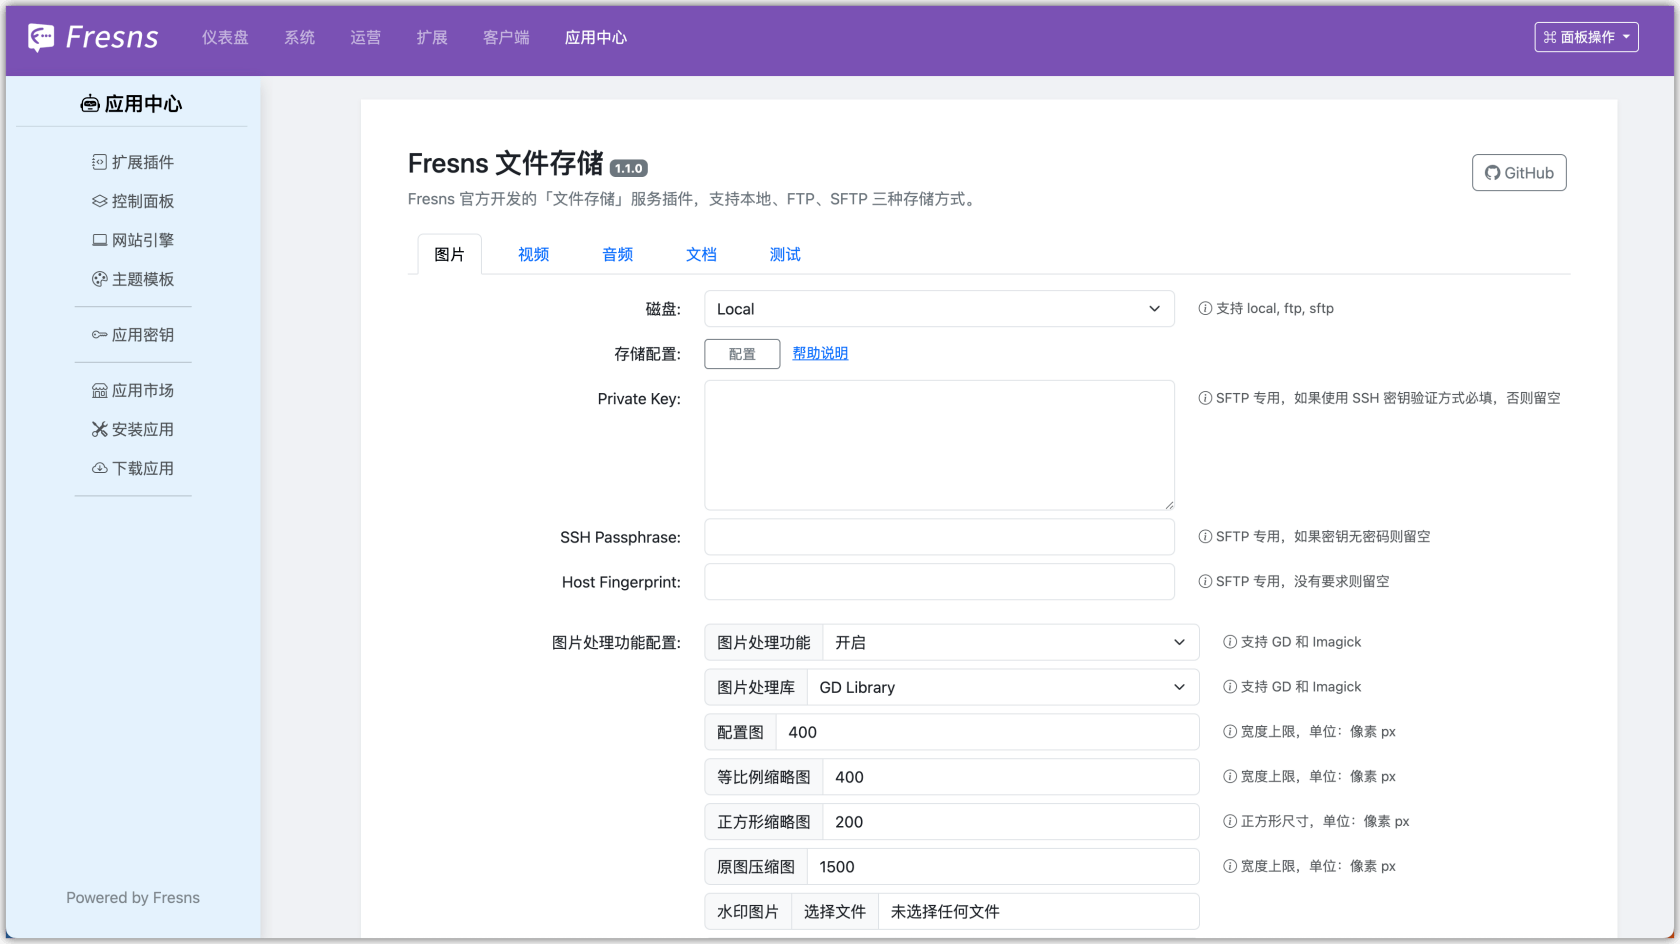1680x944 pixels.
Task: Click the 下载应用 cloud download icon
Action: pyautogui.click(x=99, y=468)
